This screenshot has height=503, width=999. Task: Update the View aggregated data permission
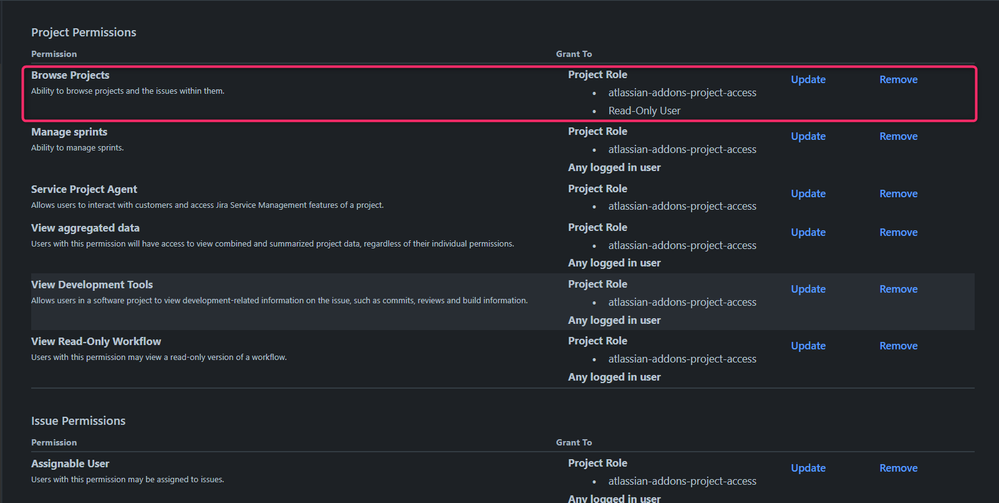(808, 233)
